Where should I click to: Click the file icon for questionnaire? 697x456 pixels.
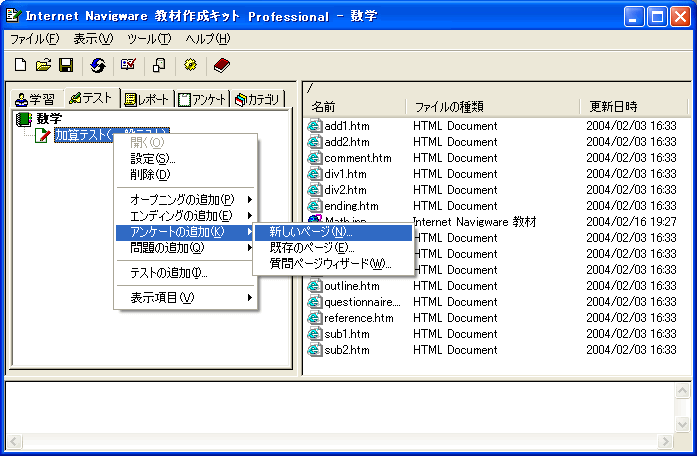pos(314,302)
